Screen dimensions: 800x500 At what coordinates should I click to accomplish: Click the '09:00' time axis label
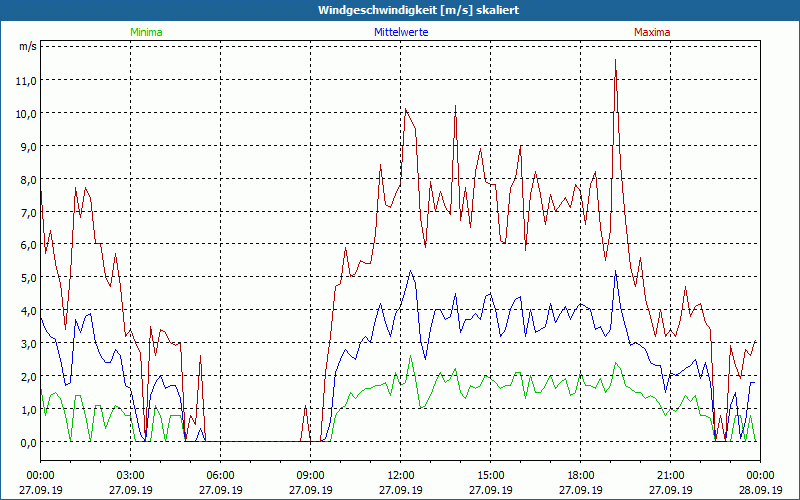pyautogui.click(x=311, y=476)
